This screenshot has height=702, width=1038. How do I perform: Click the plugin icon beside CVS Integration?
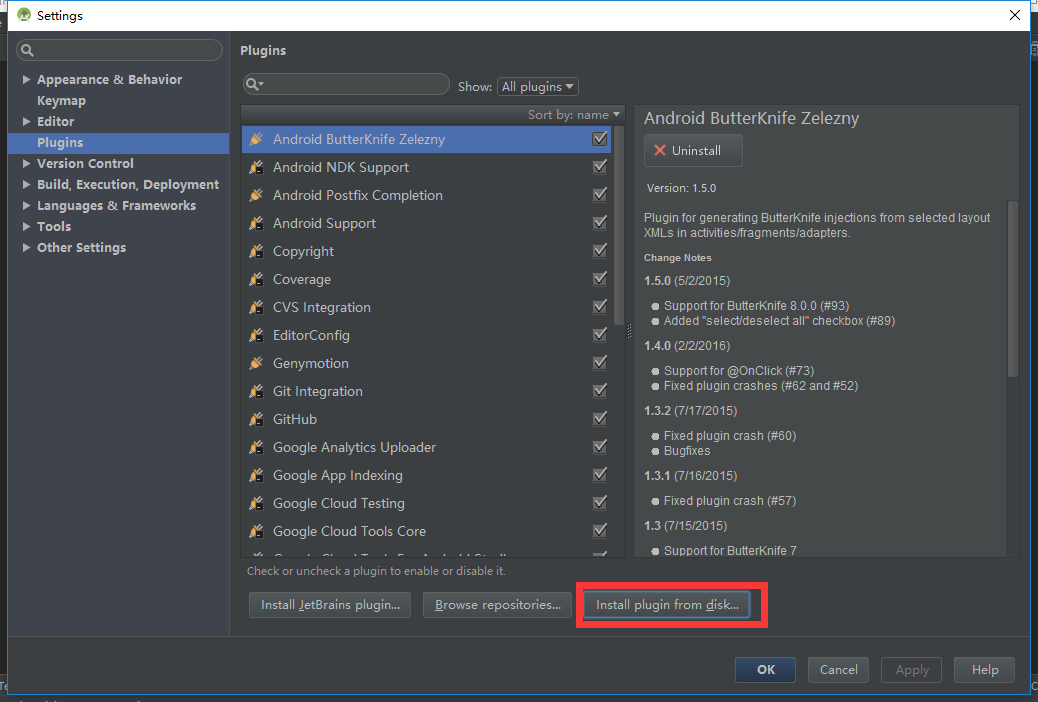click(x=256, y=307)
